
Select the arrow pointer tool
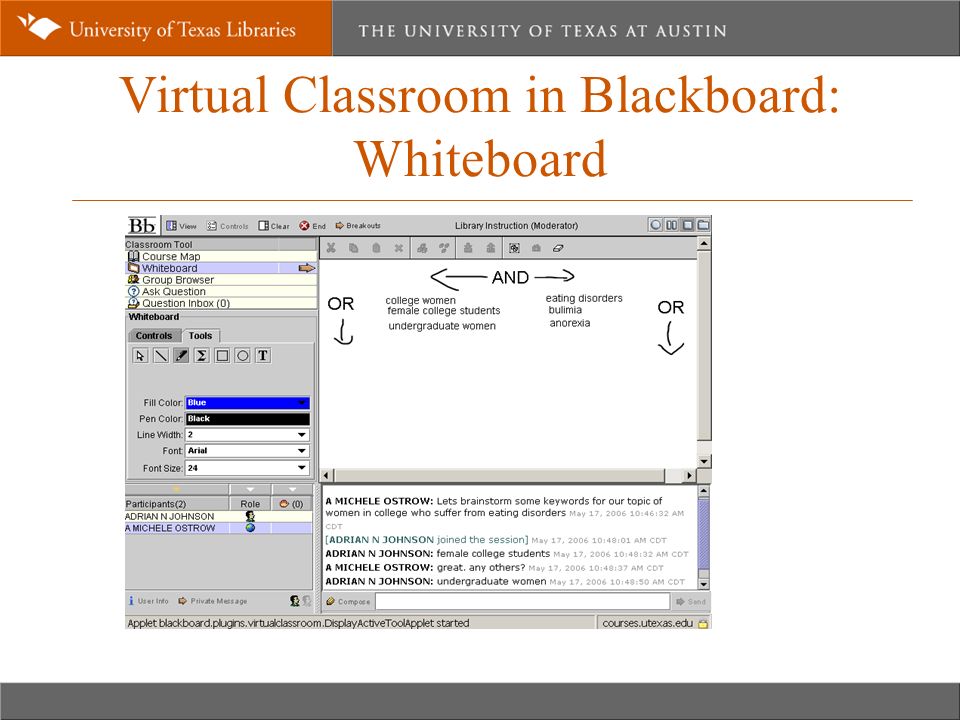click(x=140, y=356)
